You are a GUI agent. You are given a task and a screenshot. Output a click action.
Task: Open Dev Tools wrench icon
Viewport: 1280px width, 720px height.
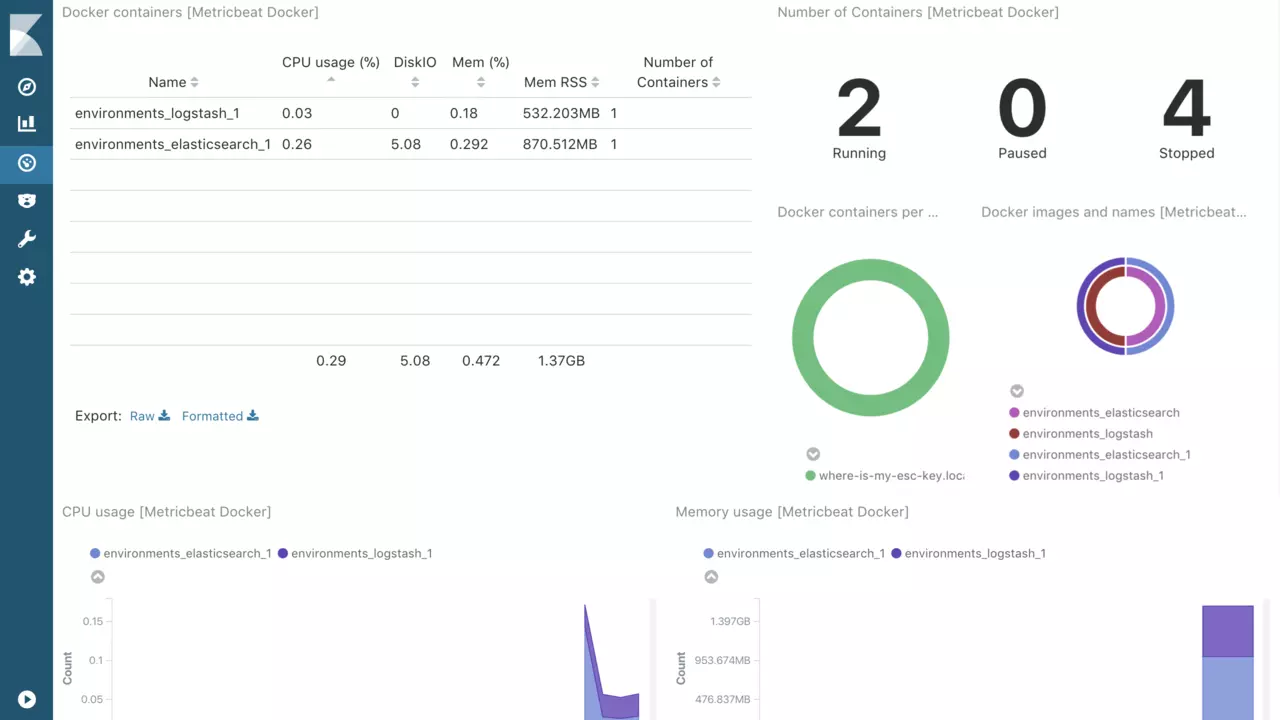tap(27, 239)
